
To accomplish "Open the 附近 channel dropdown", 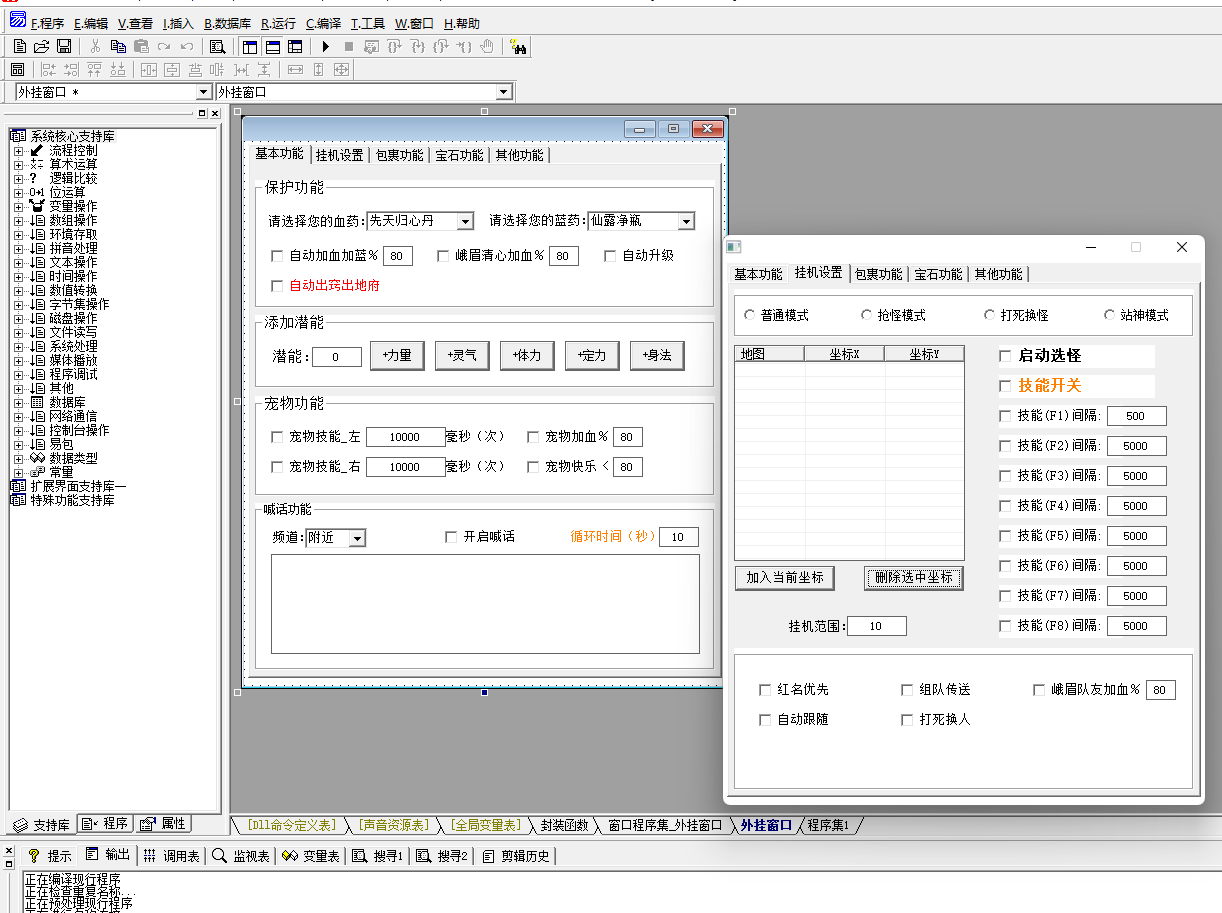I will pyautogui.click(x=357, y=538).
